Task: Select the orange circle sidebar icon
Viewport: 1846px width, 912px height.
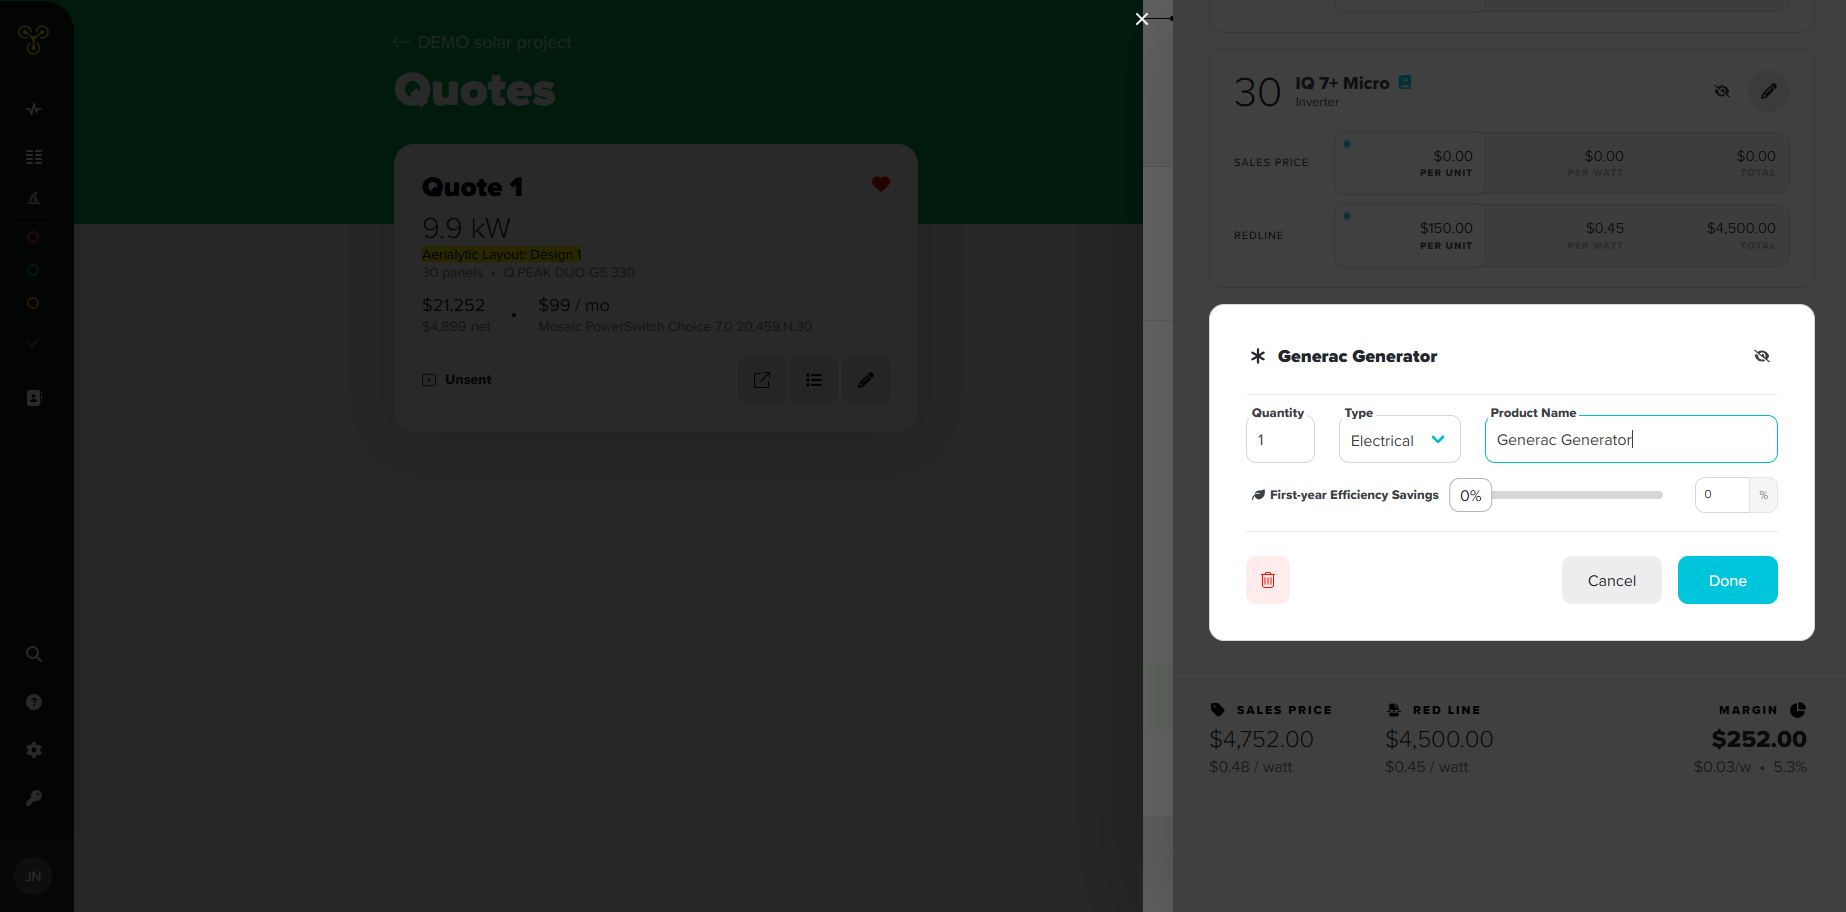Action: 33,303
